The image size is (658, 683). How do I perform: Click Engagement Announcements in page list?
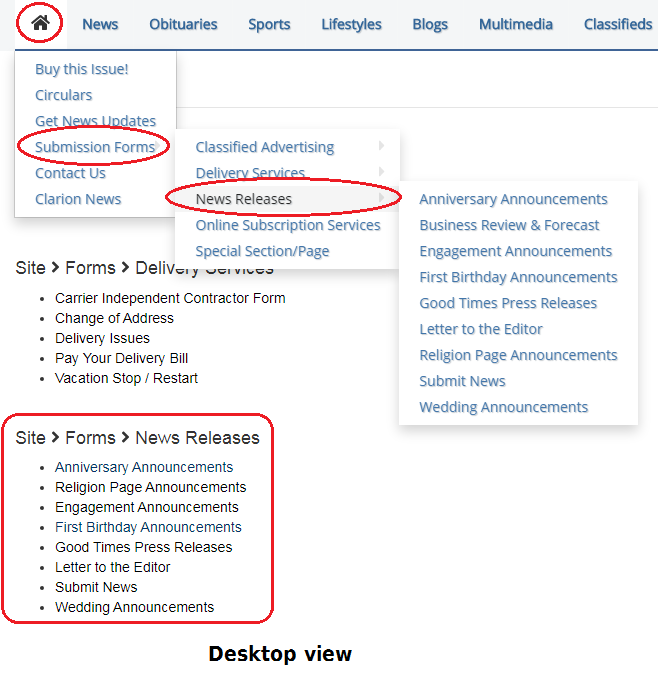146,507
